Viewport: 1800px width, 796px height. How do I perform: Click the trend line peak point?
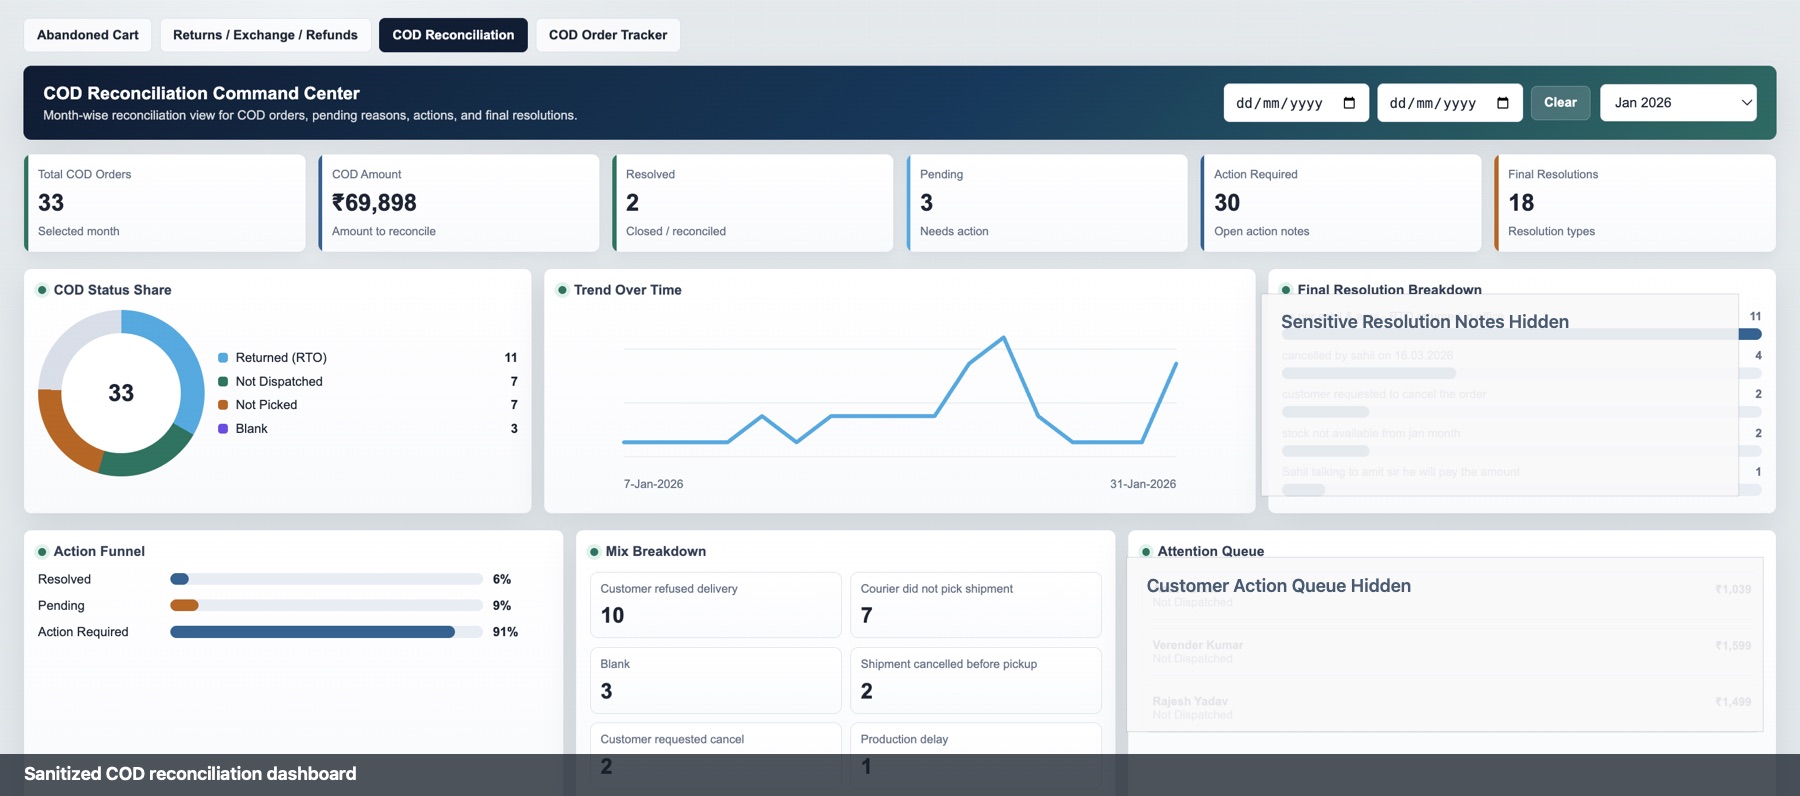click(x=1004, y=337)
